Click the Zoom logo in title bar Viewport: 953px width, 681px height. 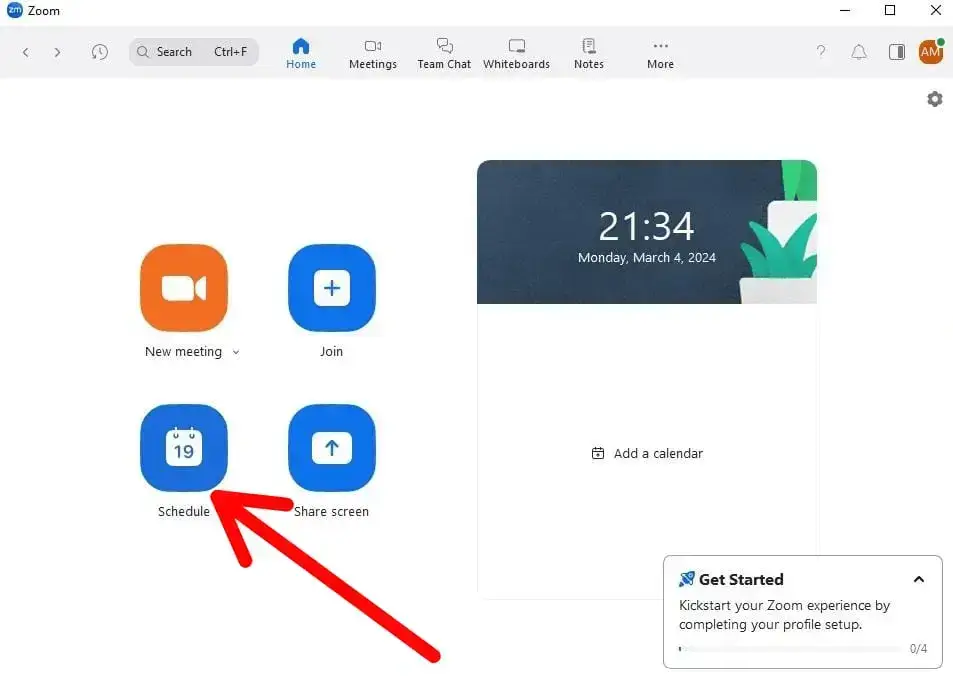click(15, 10)
